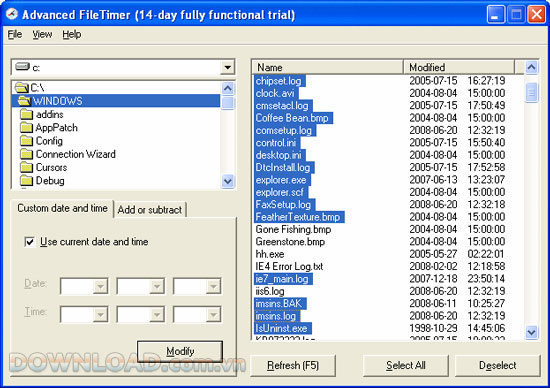Open the c: drive dropdown arrow
550x388 pixels.
(228, 67)
